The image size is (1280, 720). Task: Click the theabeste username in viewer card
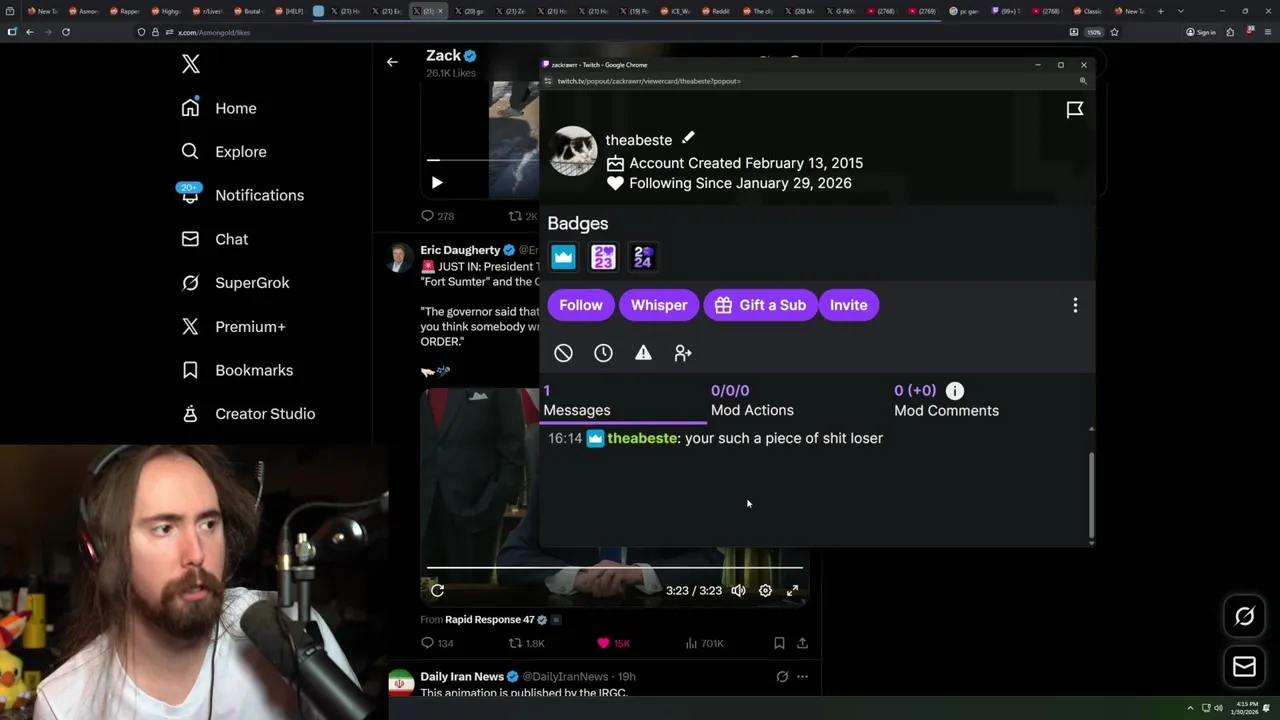coord(638,140)
